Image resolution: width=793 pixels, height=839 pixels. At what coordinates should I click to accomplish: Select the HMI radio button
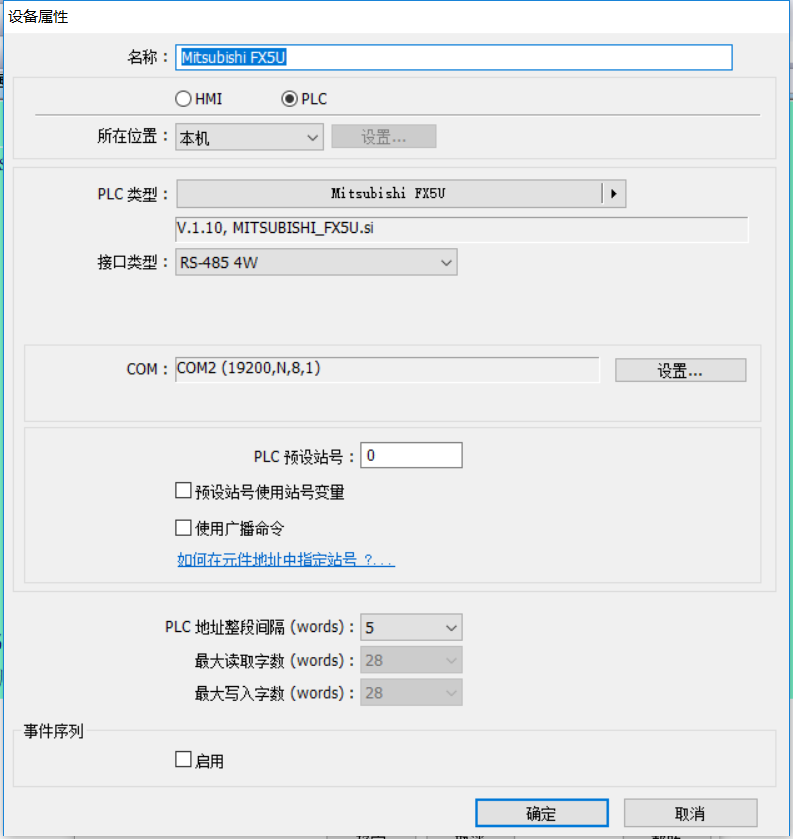tap(183, 99)
